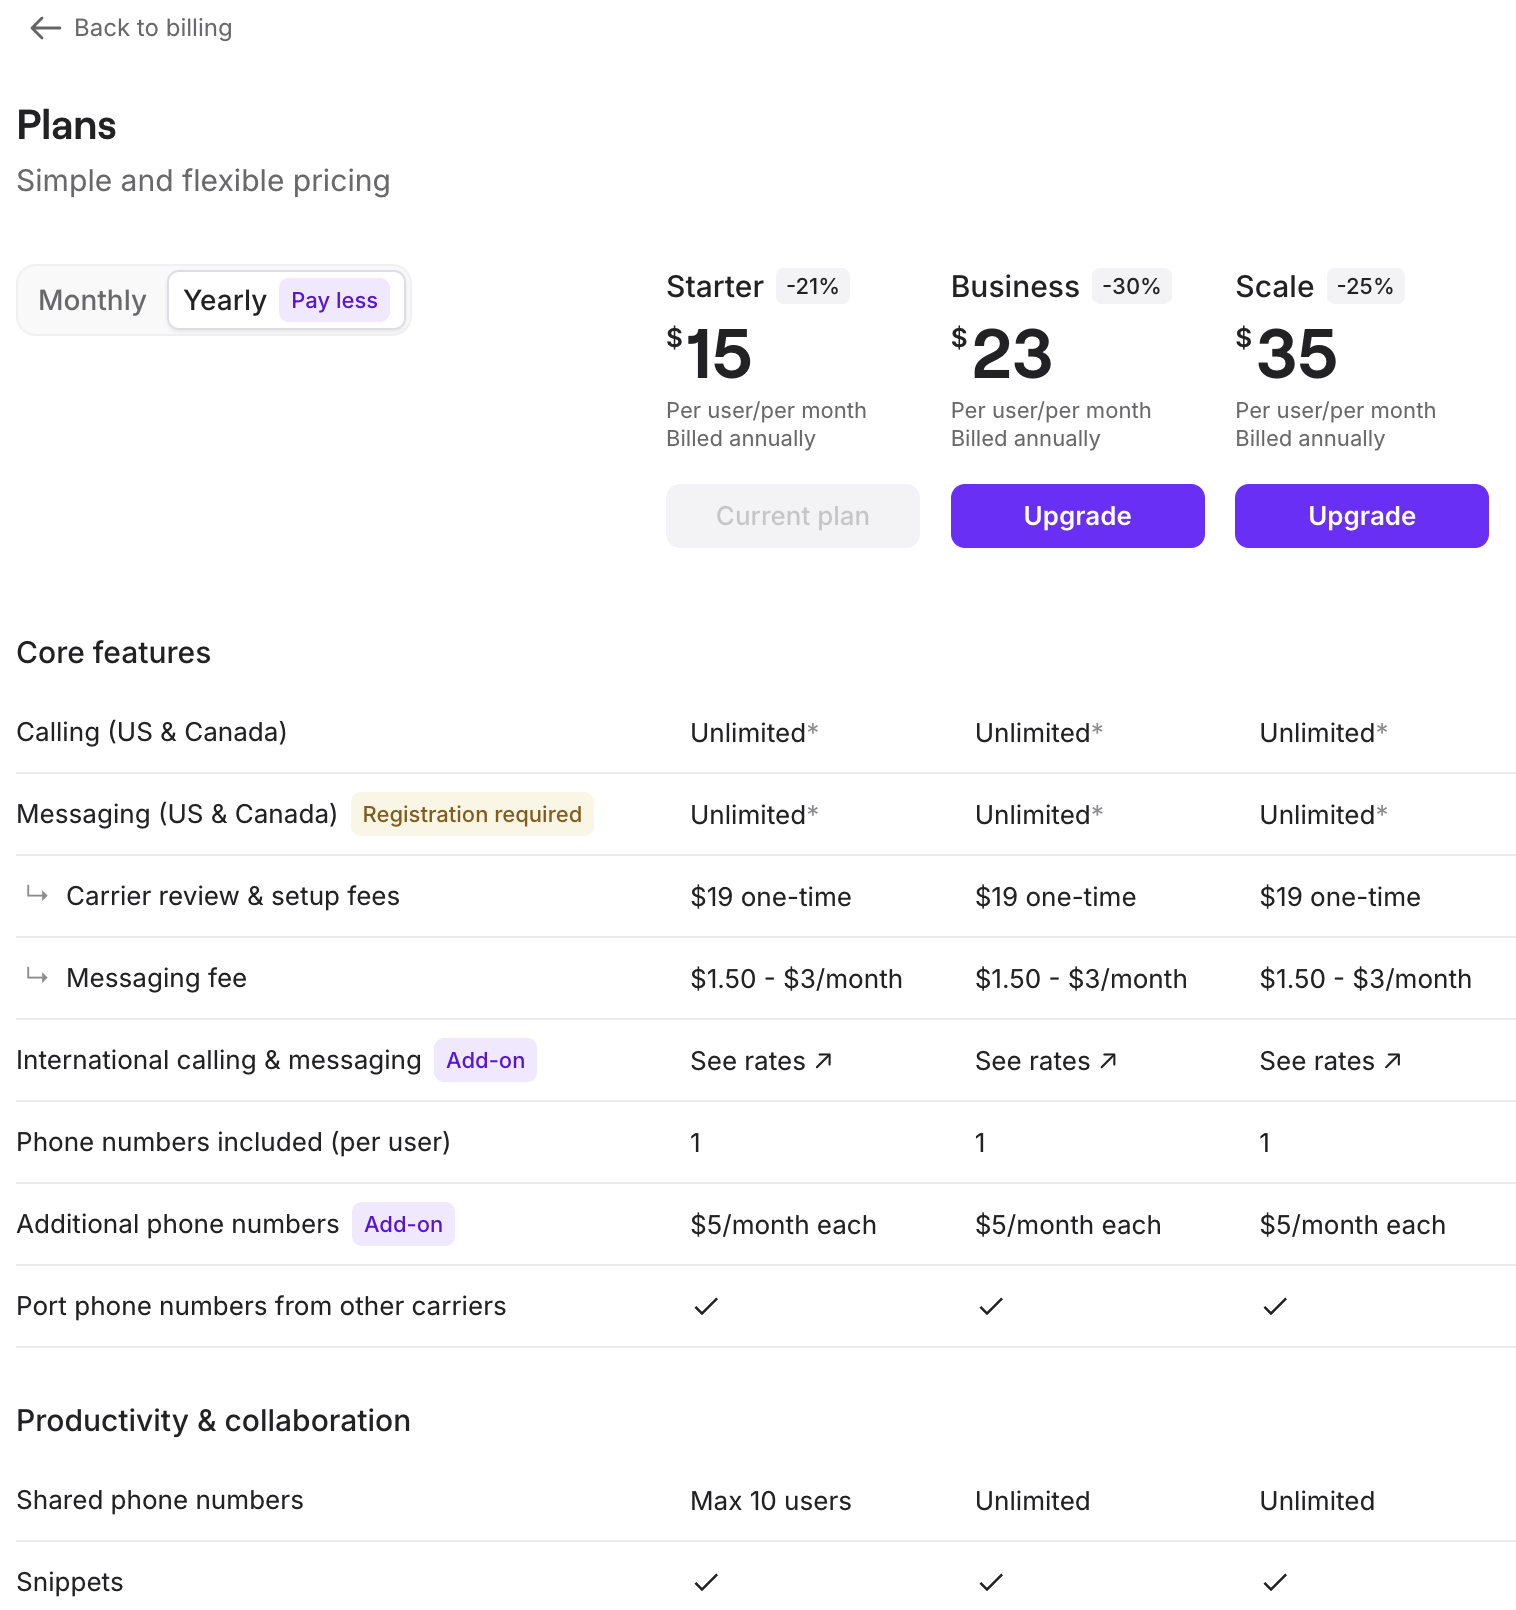This screenshot has width=1516, height=1610.
Task: Click the Business -30% discount badge
Action: click(1131, 286)
